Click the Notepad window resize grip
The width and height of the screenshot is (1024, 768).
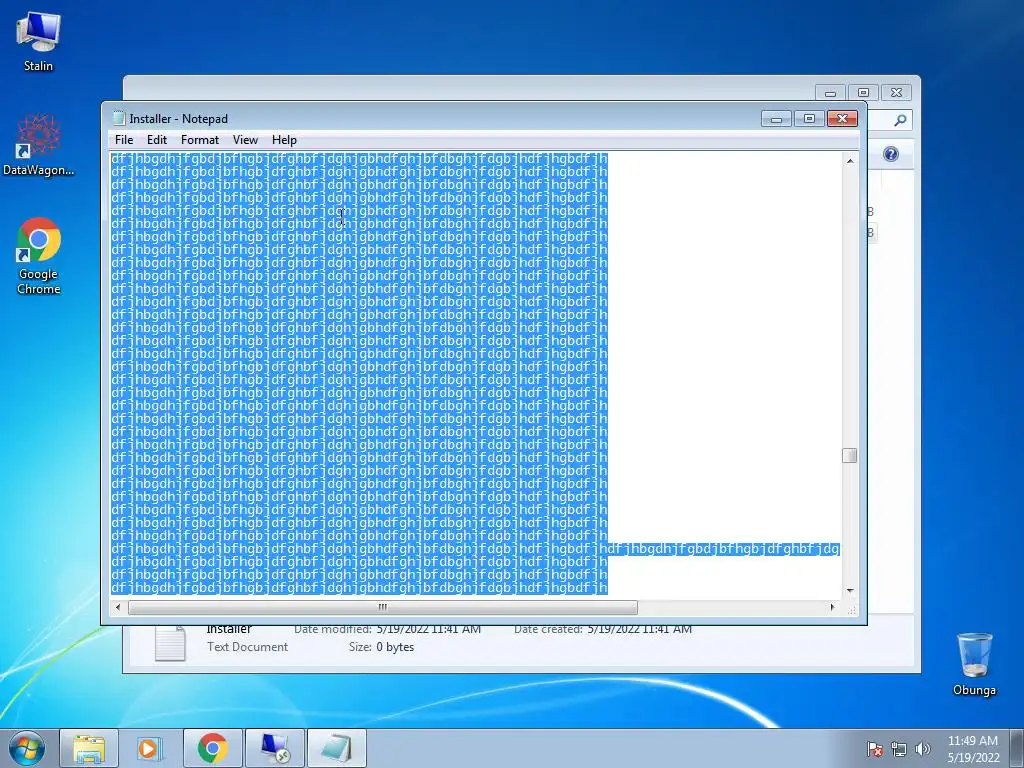pos(851,609)
